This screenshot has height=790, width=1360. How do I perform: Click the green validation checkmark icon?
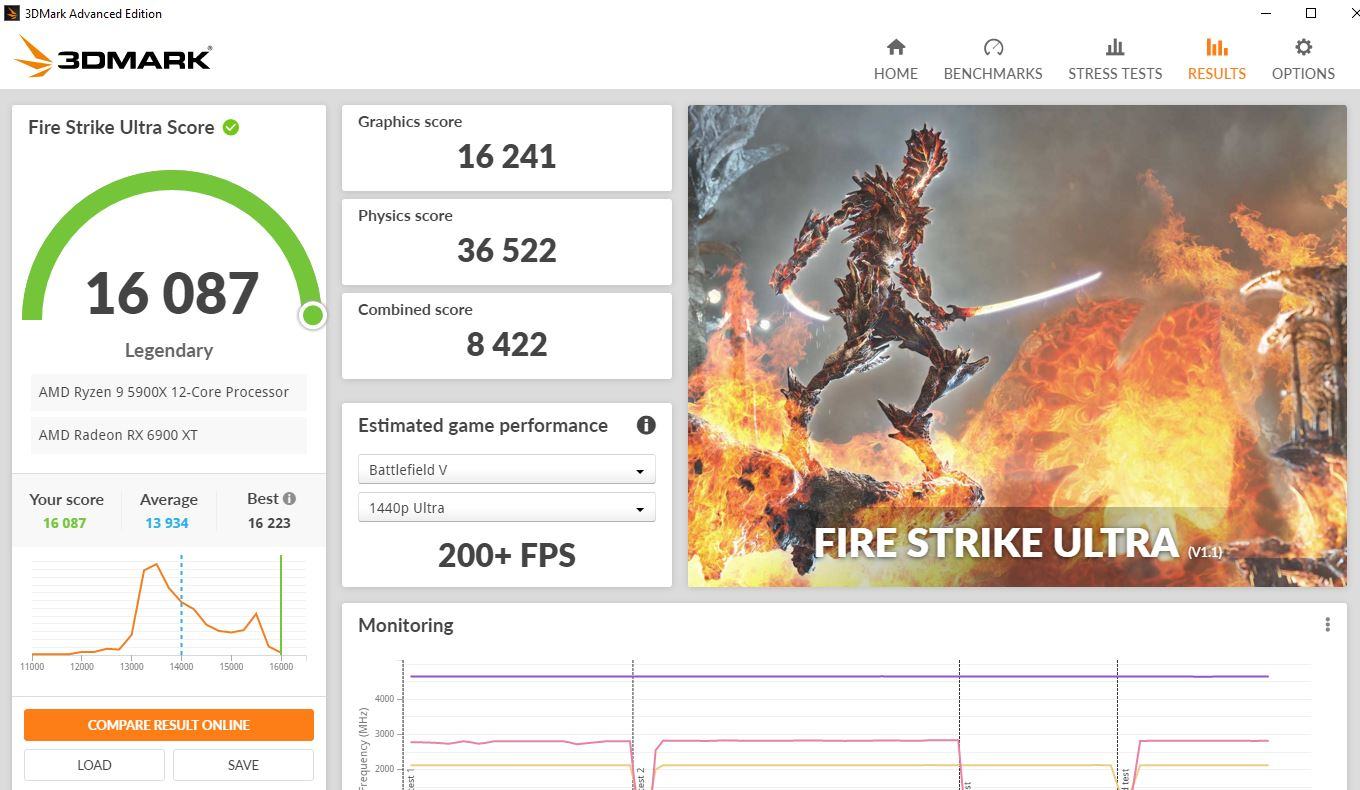pos(231,127)
